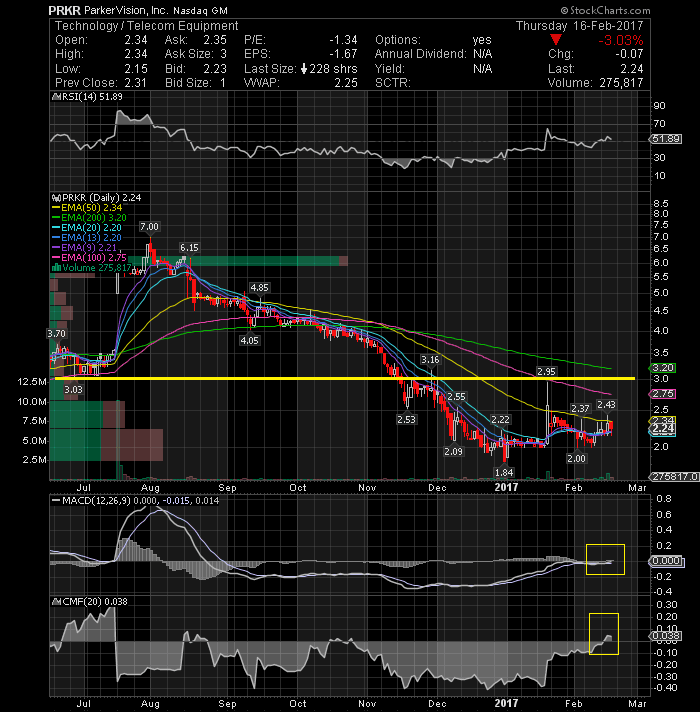The image size is (700, 712).
Task: Click the ParkerVision, Inc. company name
Action: click(126, 10)
